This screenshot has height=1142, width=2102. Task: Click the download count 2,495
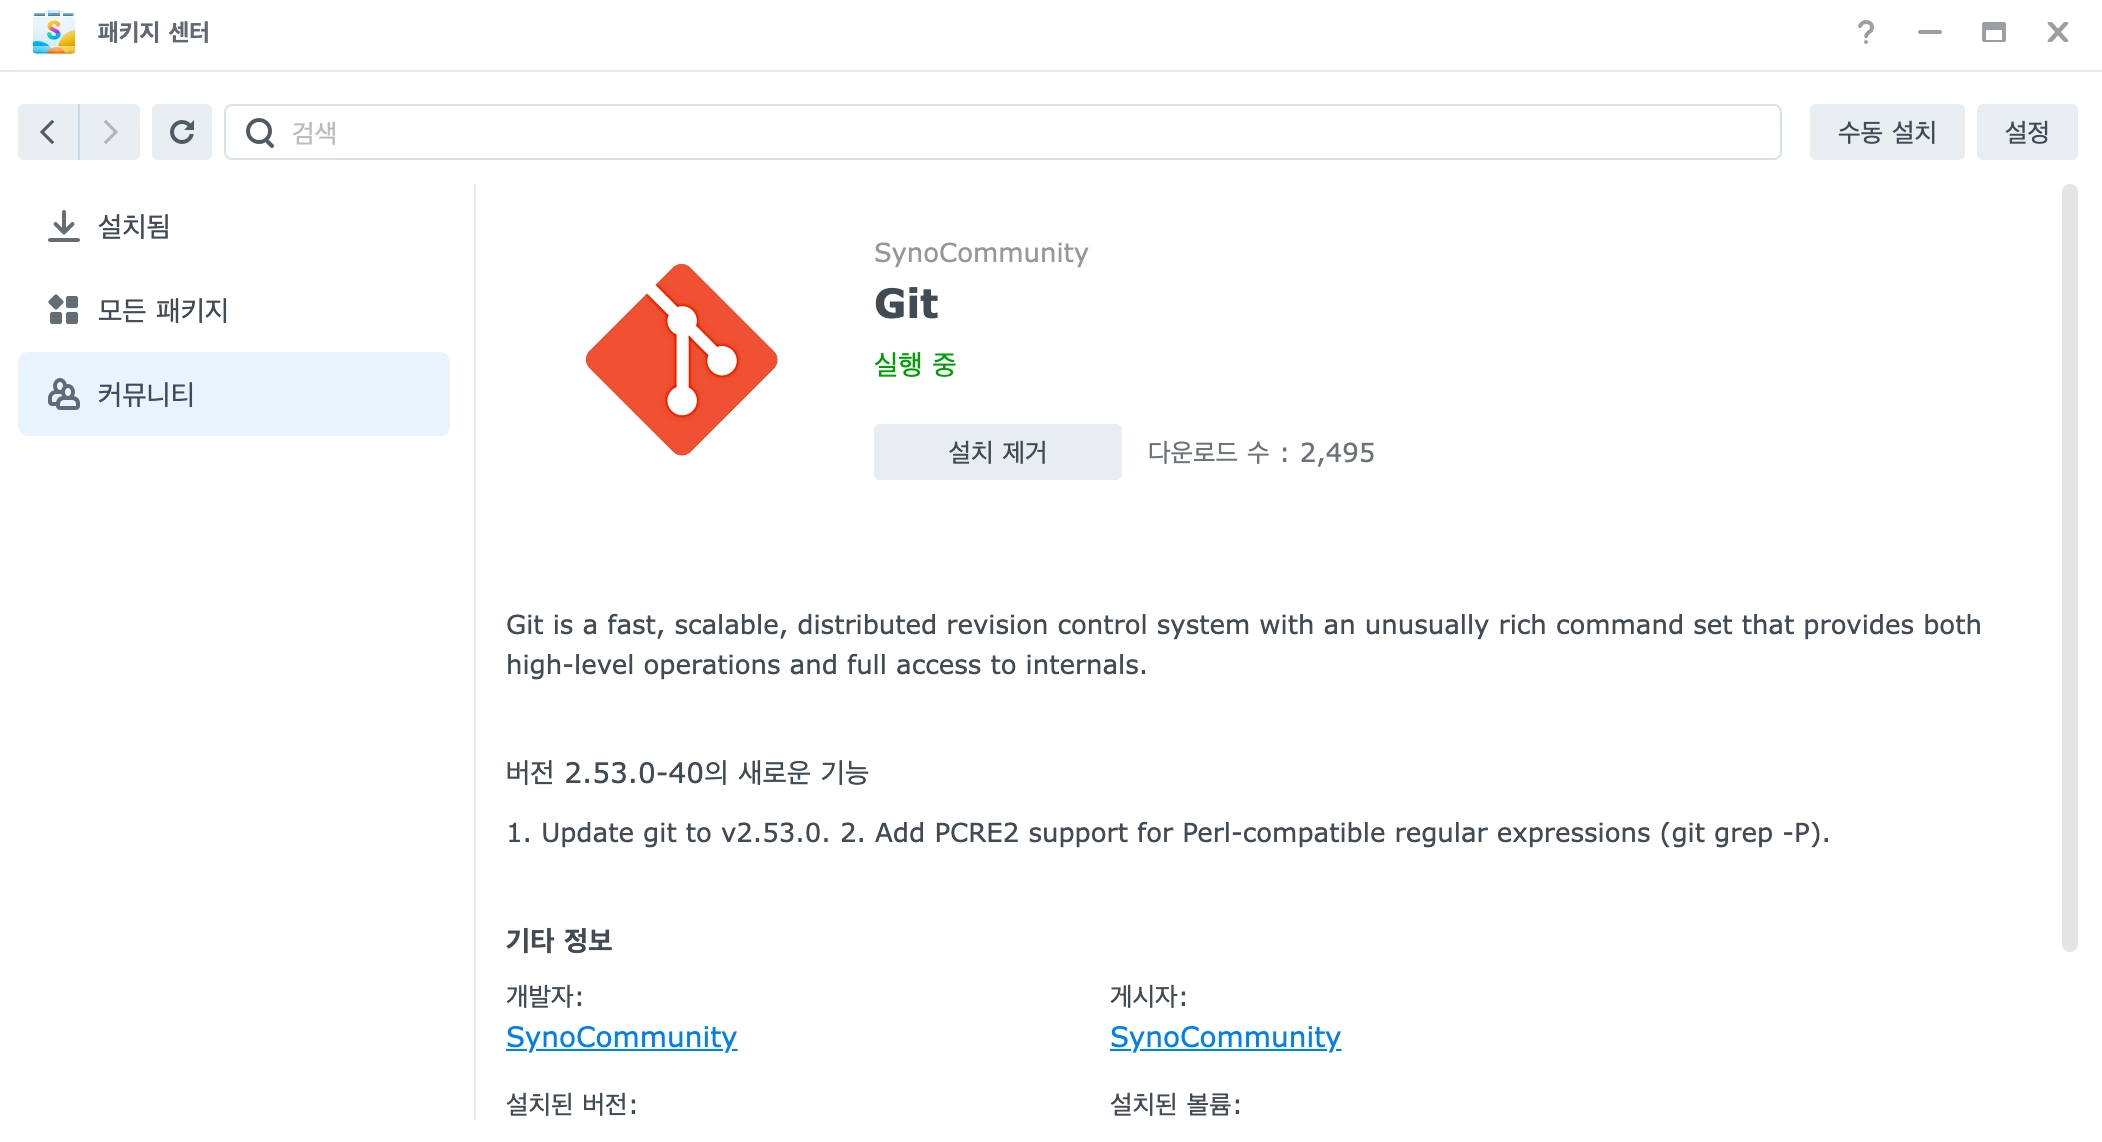[1337, 453]
